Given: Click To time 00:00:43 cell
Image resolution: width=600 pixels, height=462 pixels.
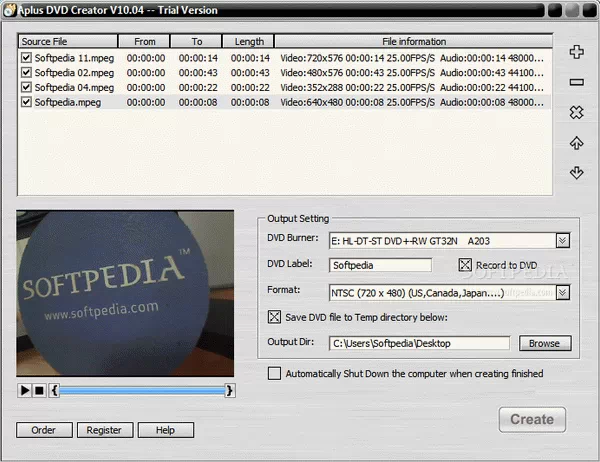Looking at the screenshot, I should point(198,72).
